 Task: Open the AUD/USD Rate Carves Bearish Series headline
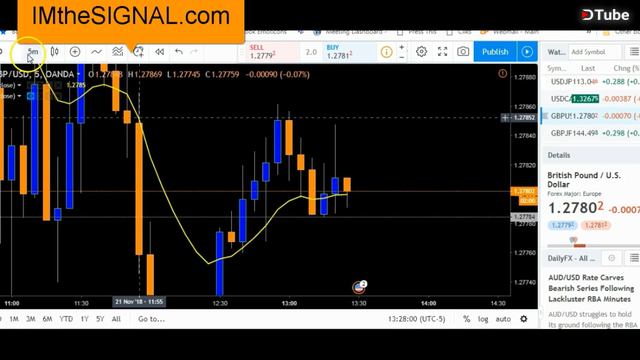point(591,288)
